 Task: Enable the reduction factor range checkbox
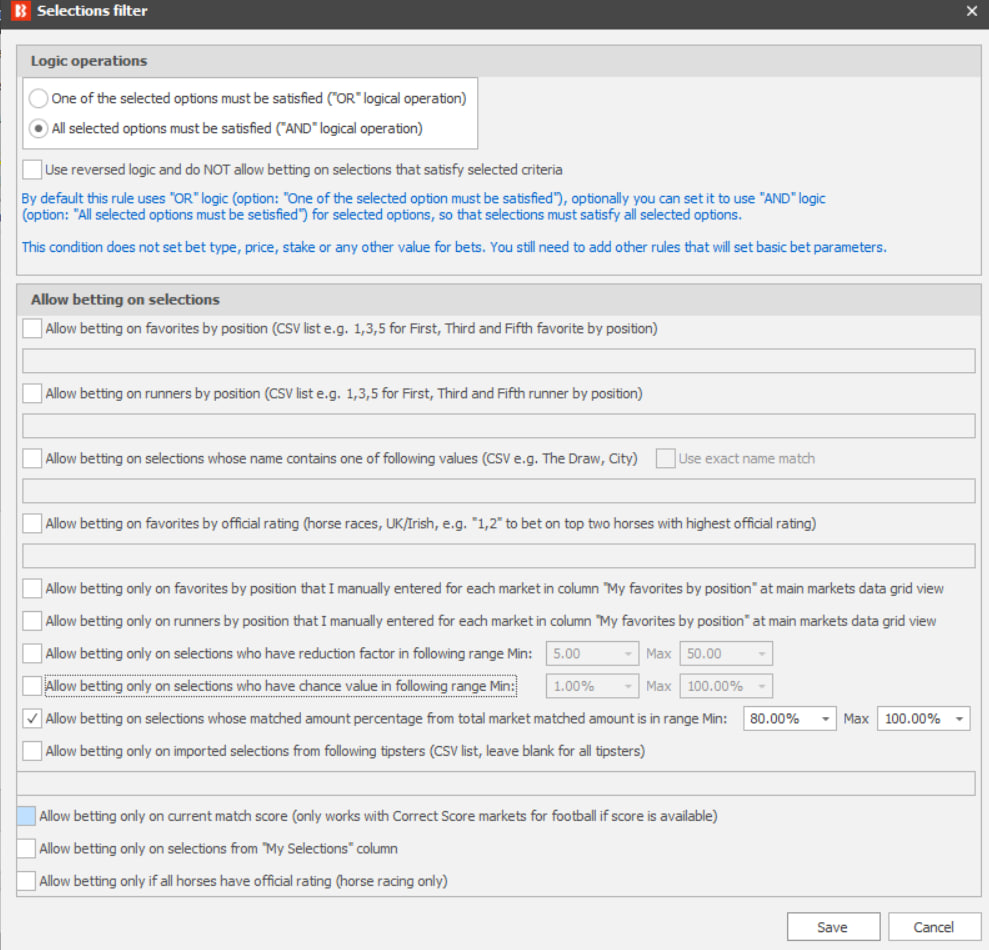point(32,654)
